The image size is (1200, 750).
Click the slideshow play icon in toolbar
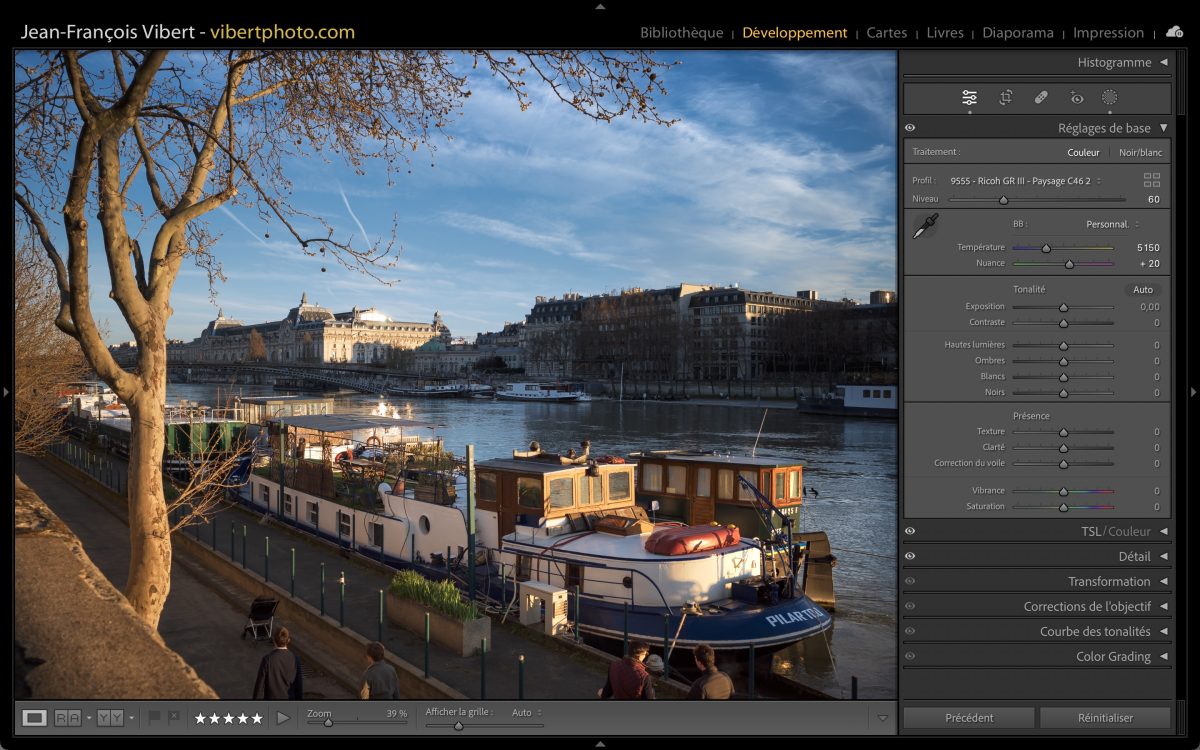point(283,718)
